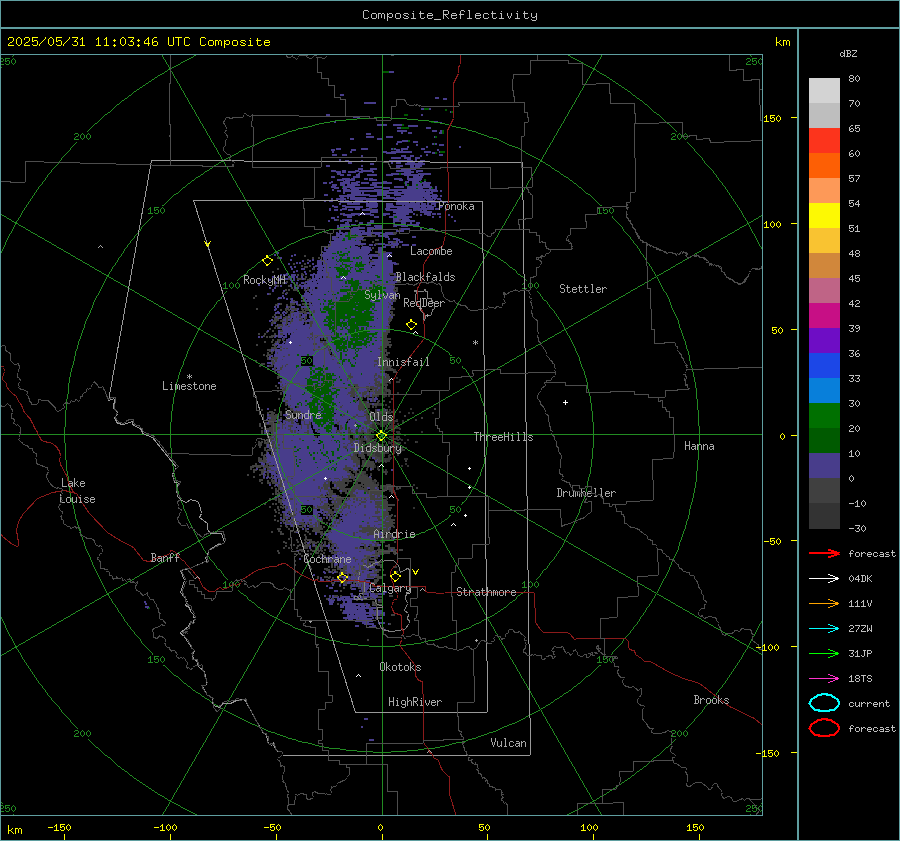
Task: Click the current legend label
Action: [869, 703]
